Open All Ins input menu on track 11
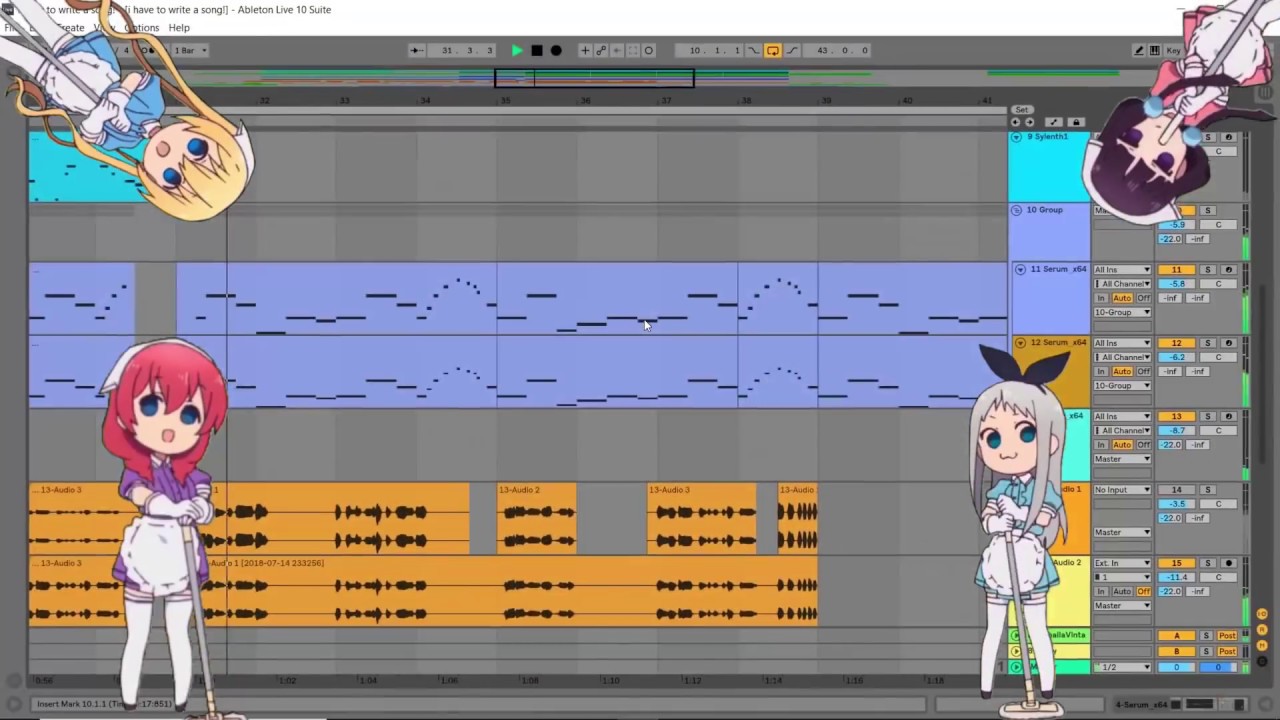 click(1122, 270)
